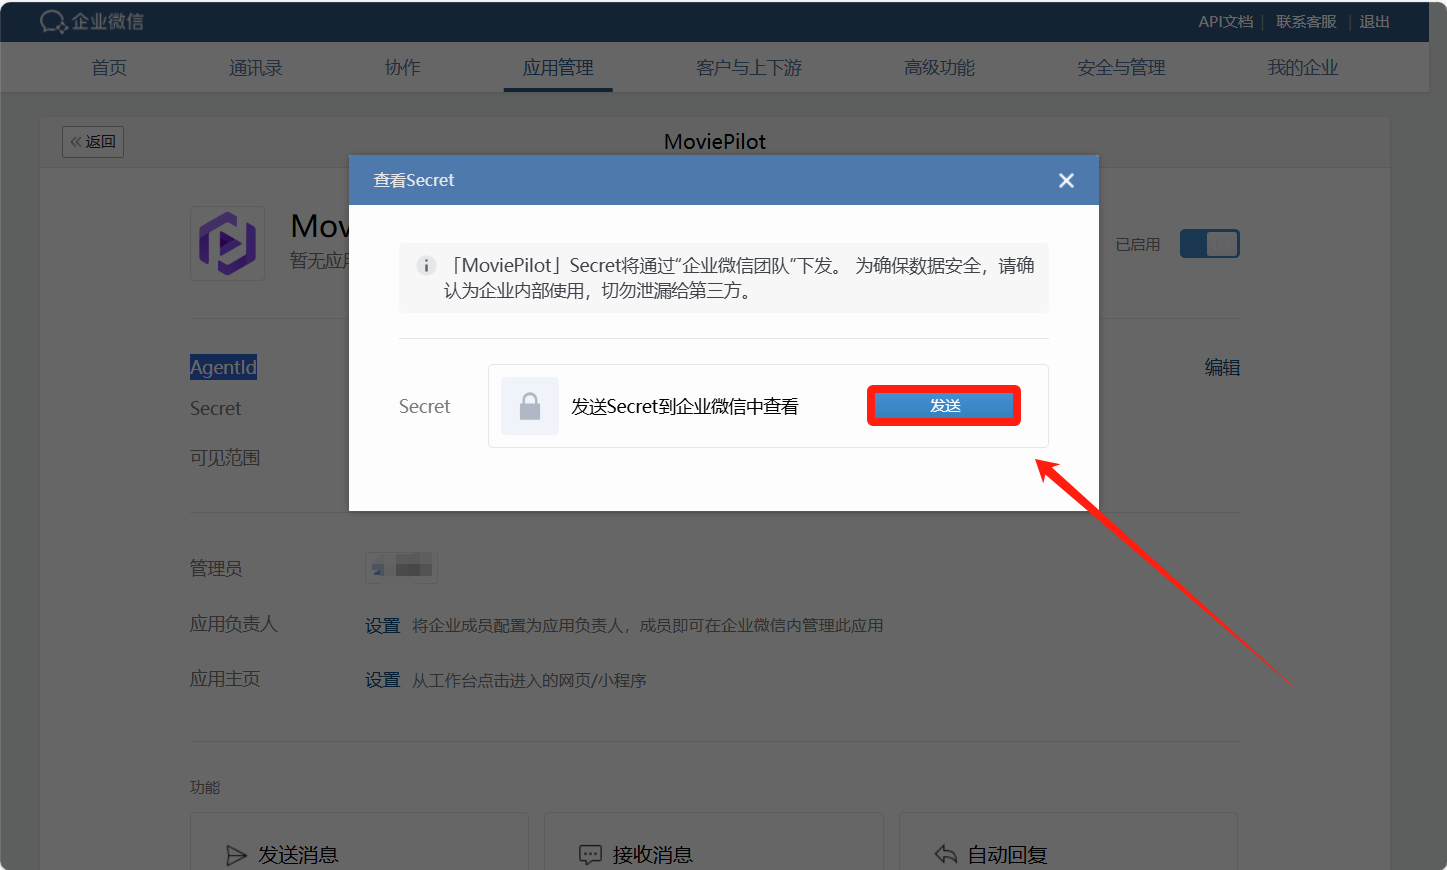Click the MoviePilot app logo
1447x870 pixels.
228,243
